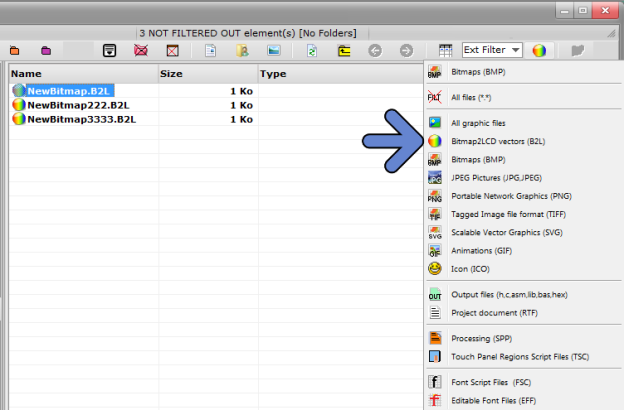Sort files by the Size column header
The height and width of the screenshot is (410, 624).
(x=205, y=74)
